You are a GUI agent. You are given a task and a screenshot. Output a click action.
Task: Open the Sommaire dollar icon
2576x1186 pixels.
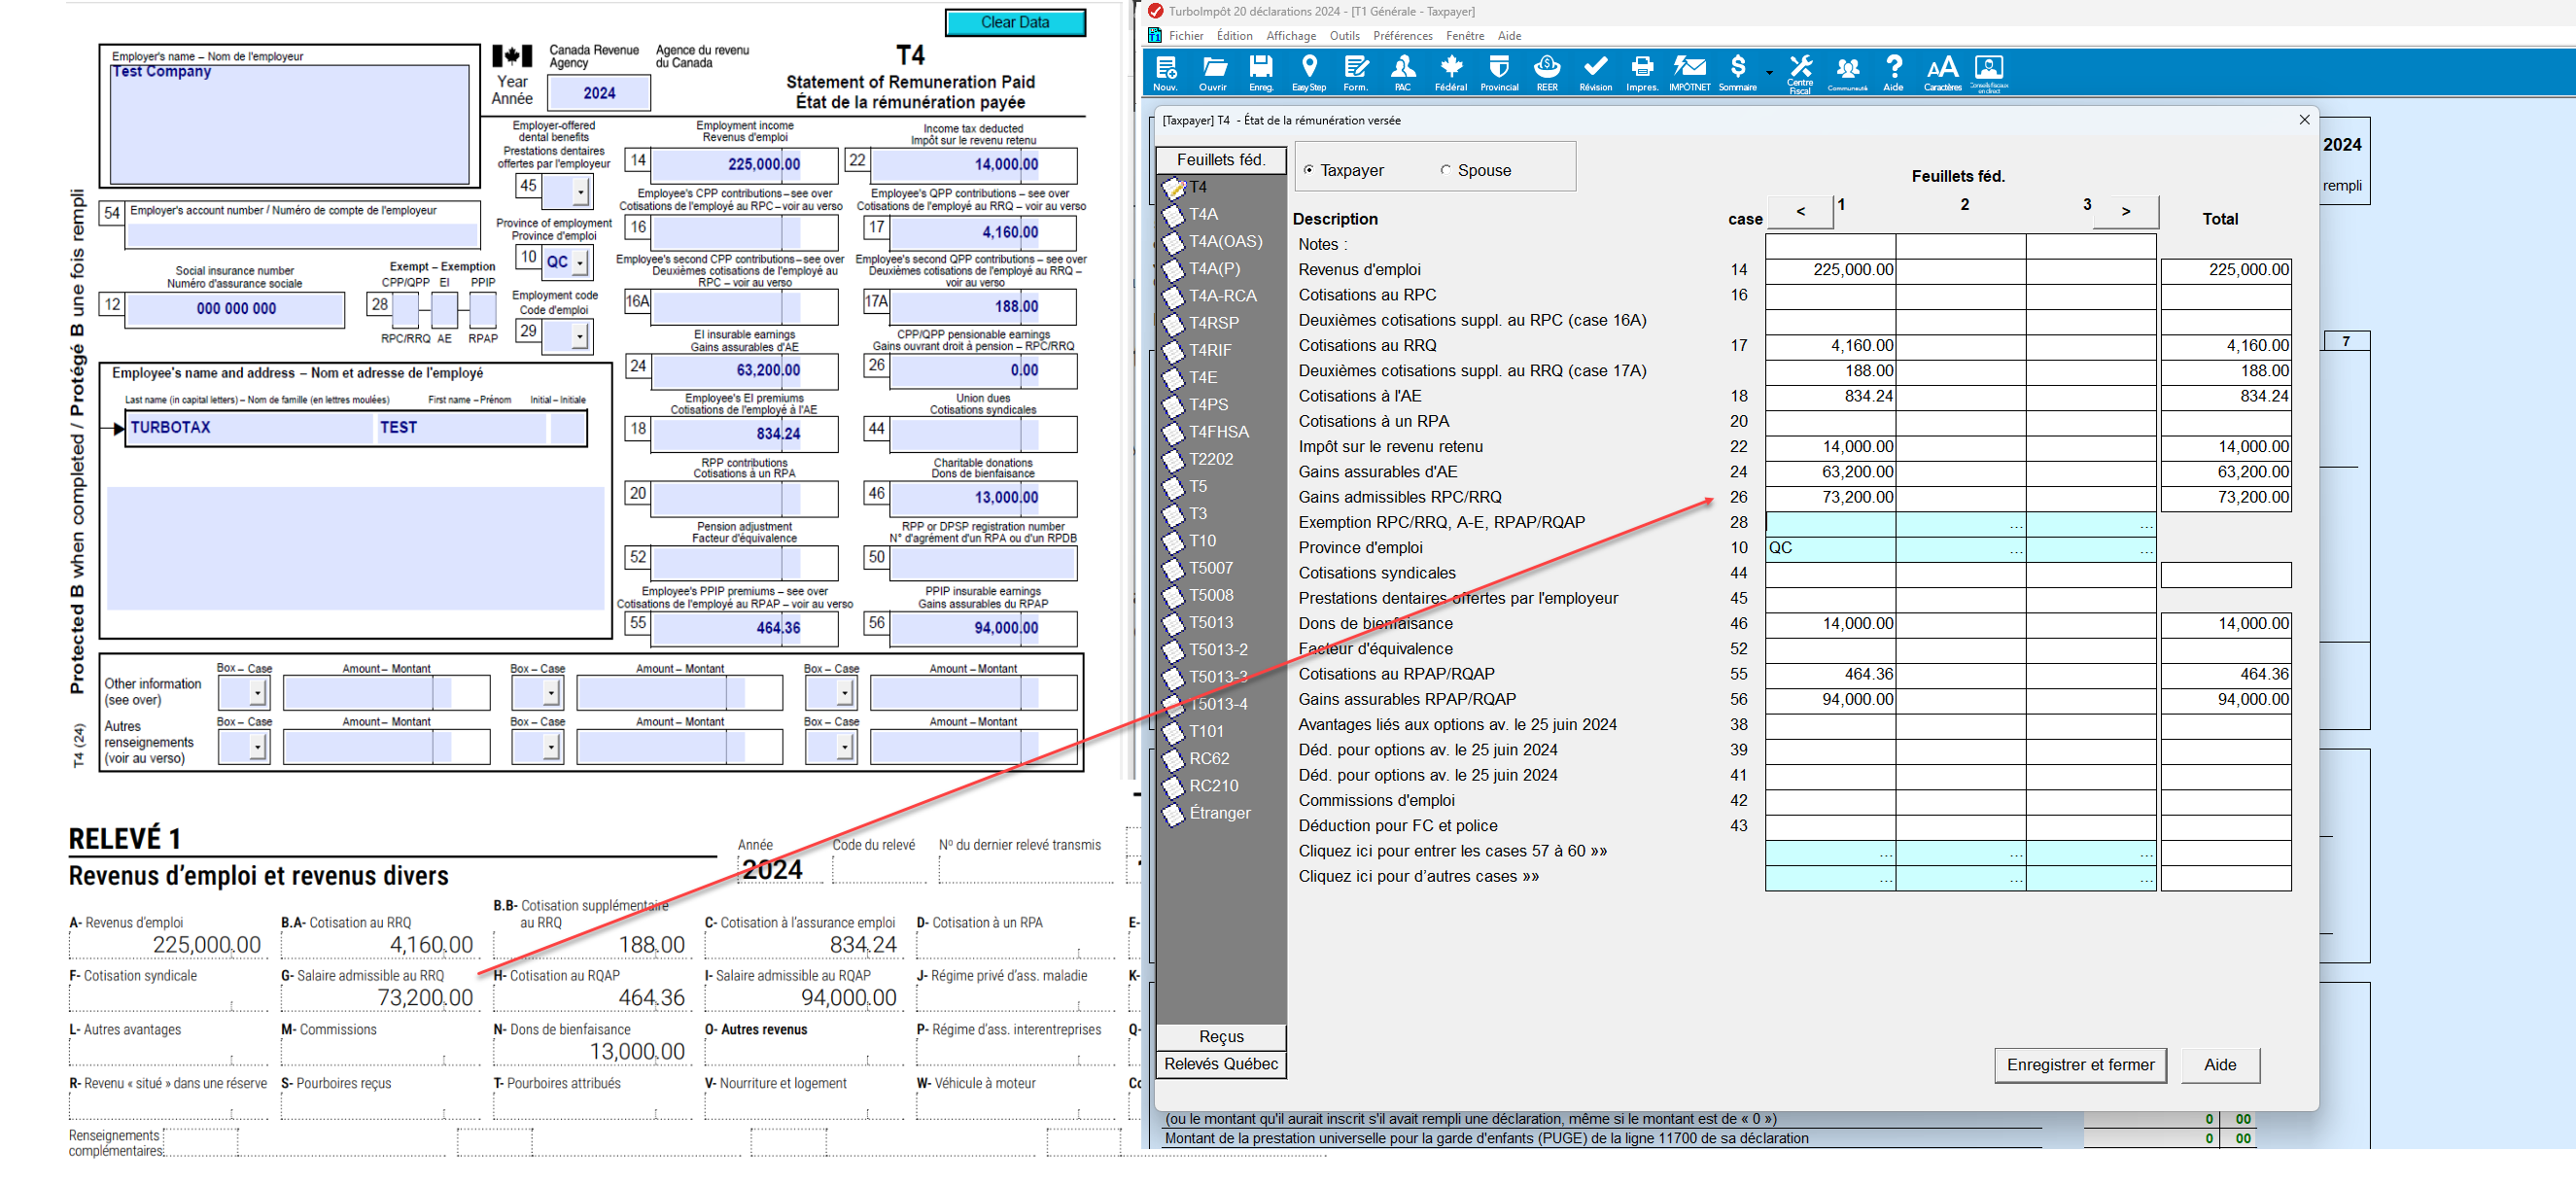(1738, 72)
